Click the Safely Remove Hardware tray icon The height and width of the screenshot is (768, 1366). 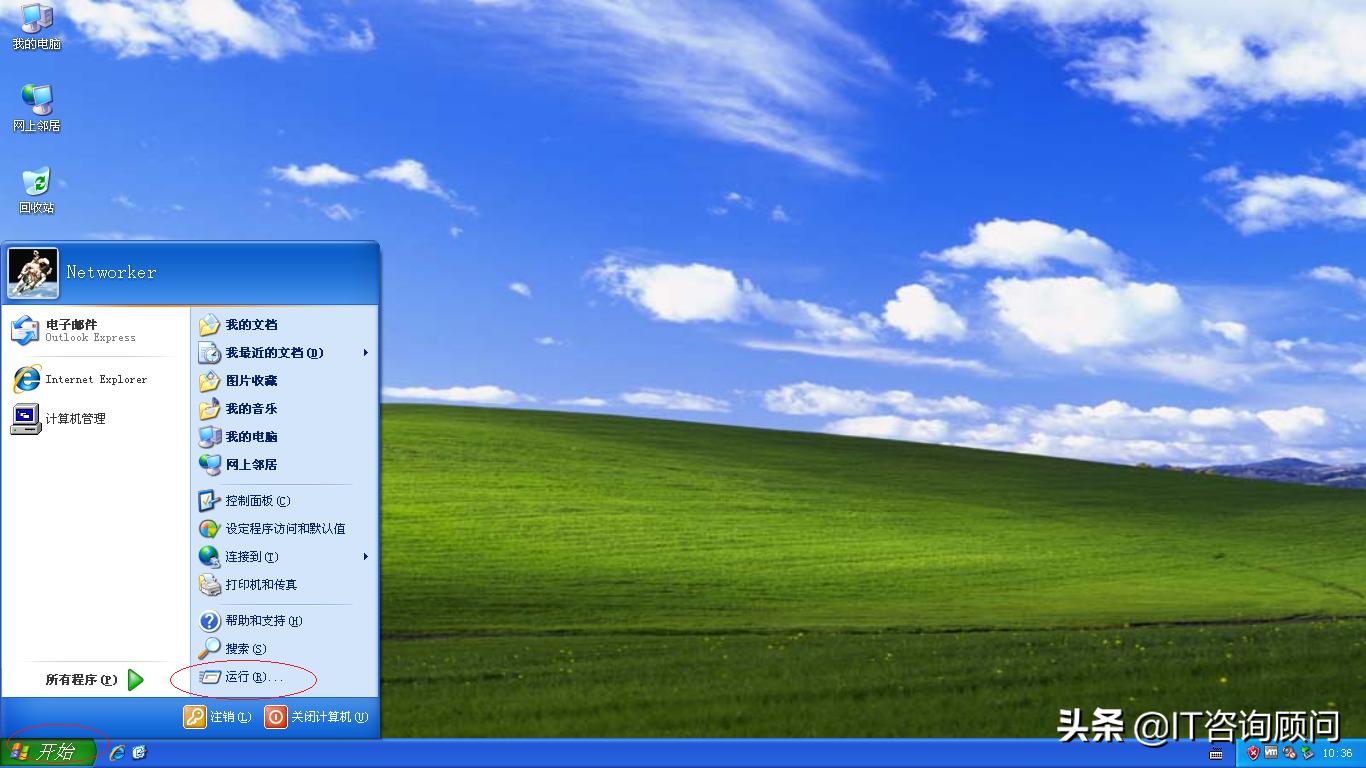(x=1308, y=753)
